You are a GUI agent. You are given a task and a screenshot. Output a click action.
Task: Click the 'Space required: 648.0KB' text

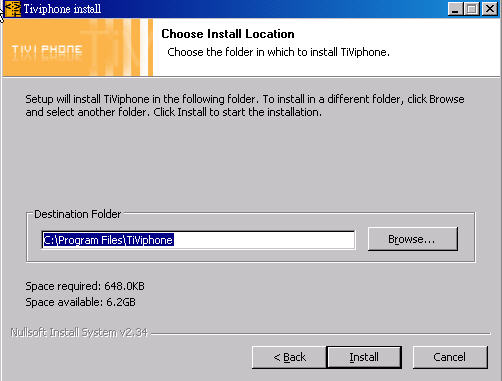85,286
